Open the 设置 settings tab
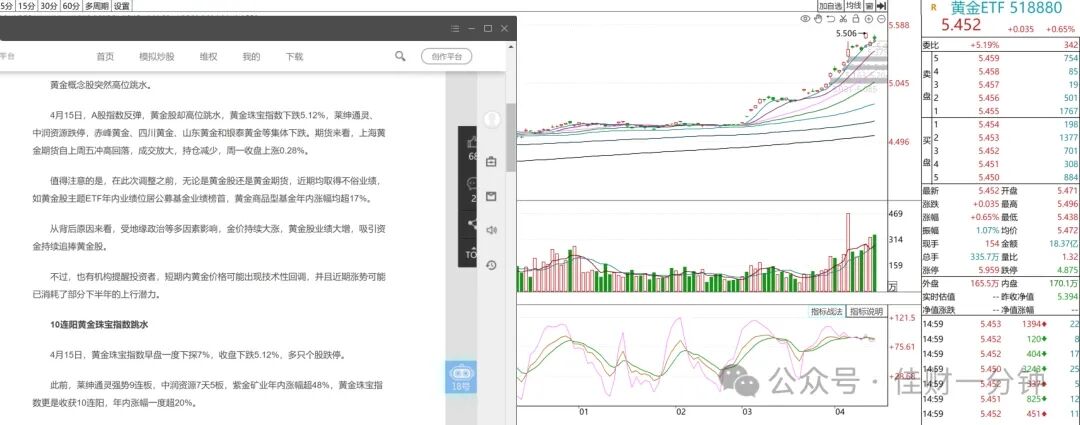The height and width of the screenshot is (425, 1080). tap(122, 6)
